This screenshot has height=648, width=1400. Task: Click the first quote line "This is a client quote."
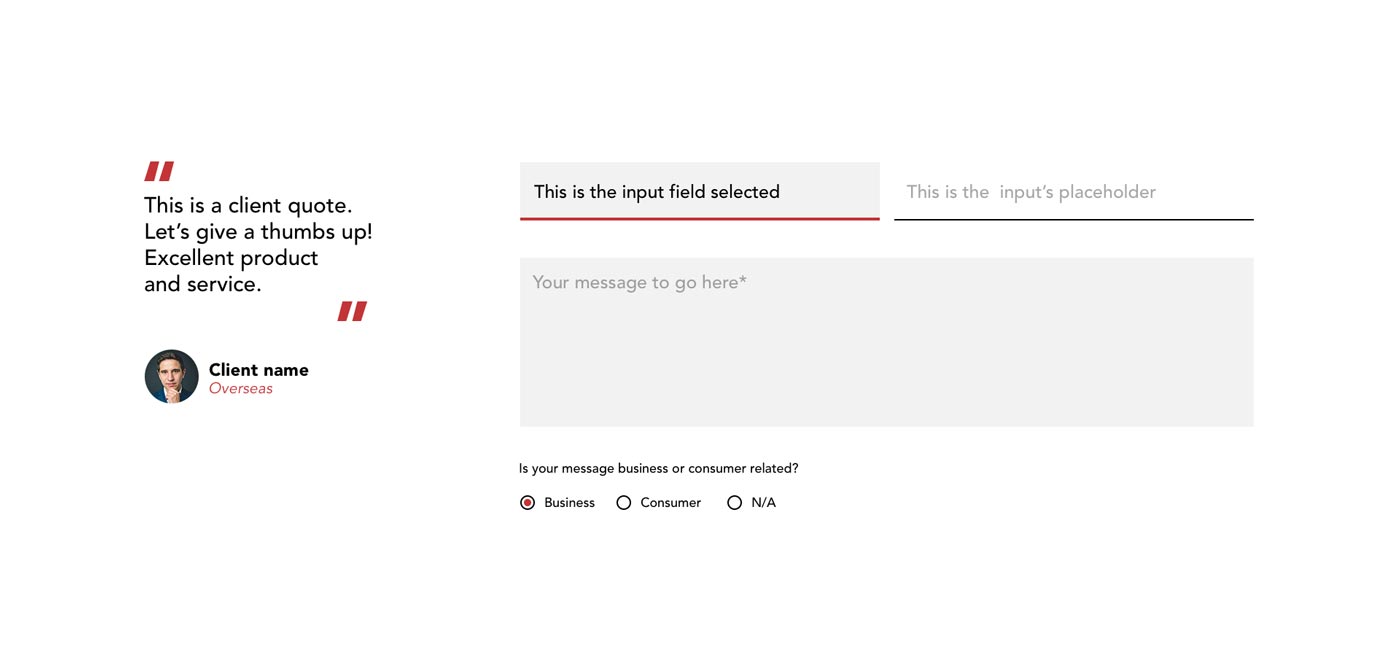[x=248, y=206]
